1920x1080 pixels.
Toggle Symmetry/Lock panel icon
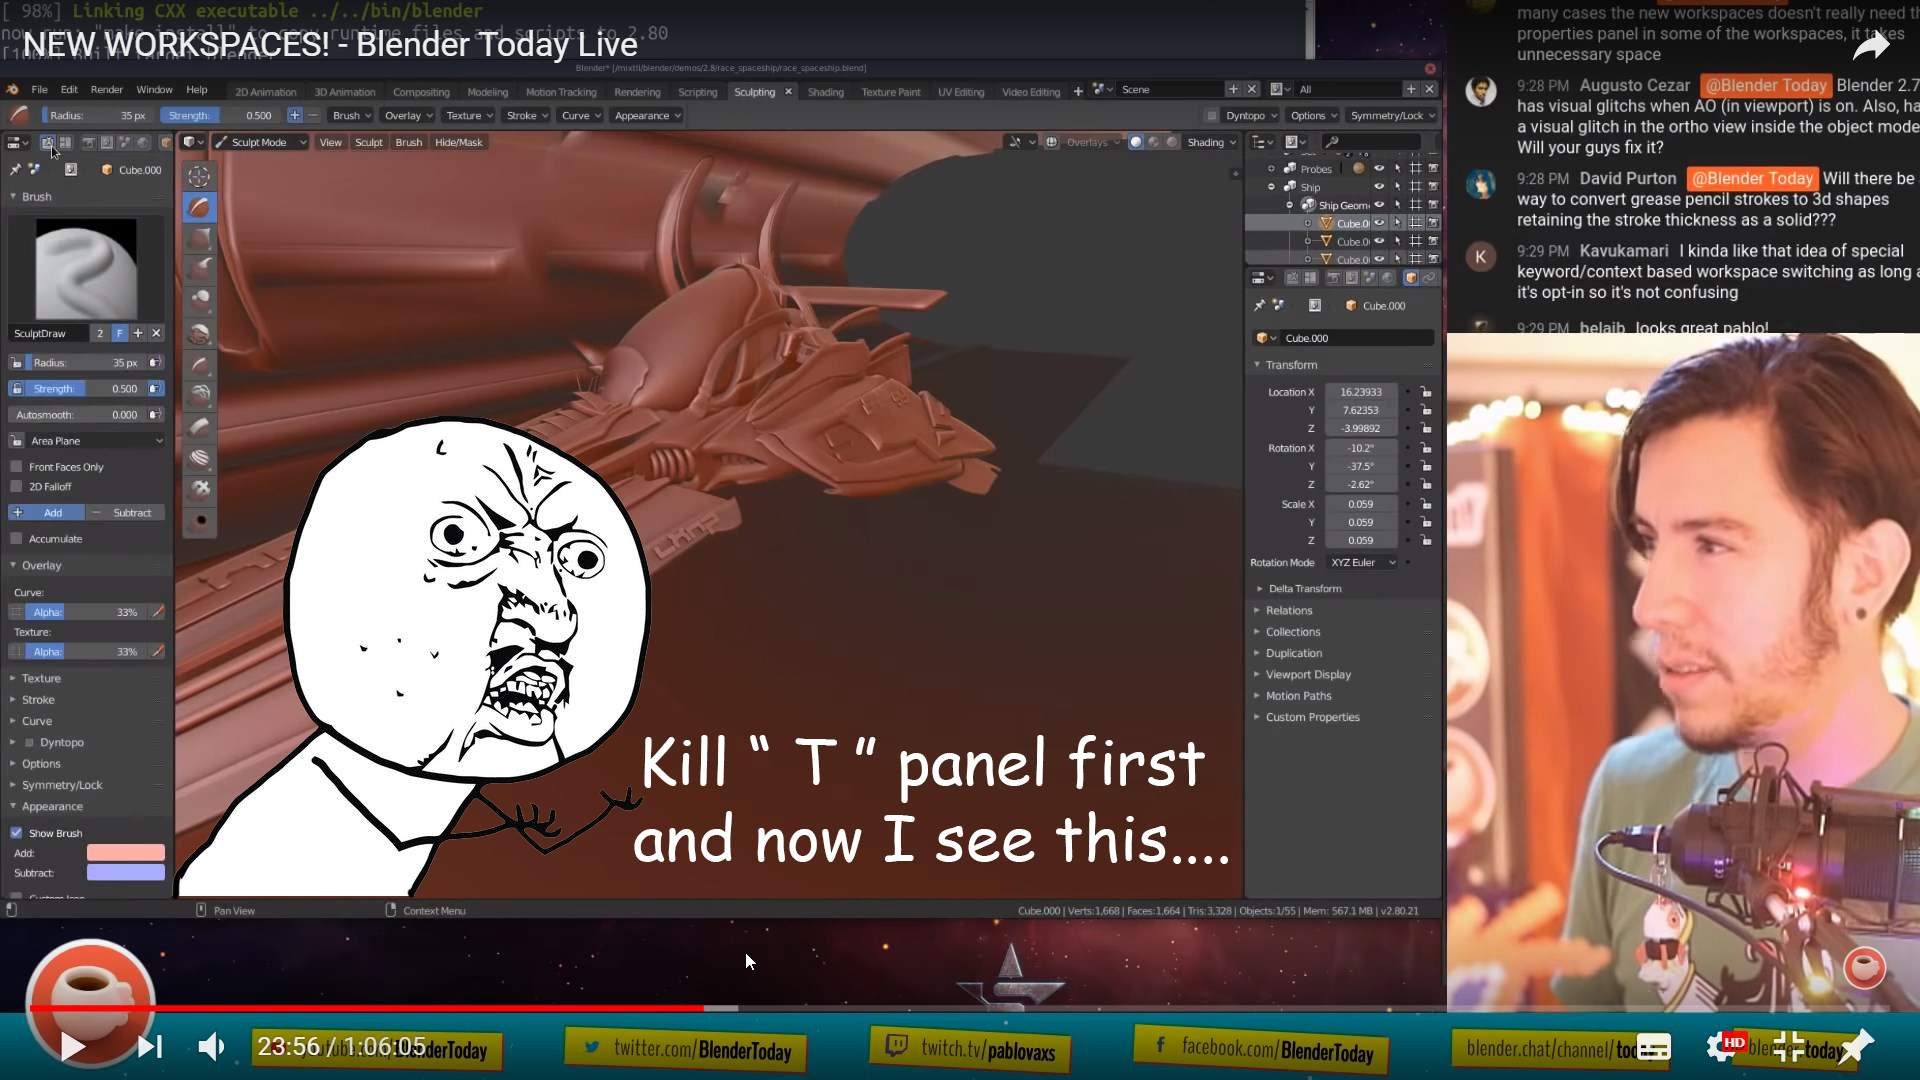(15, 785)
